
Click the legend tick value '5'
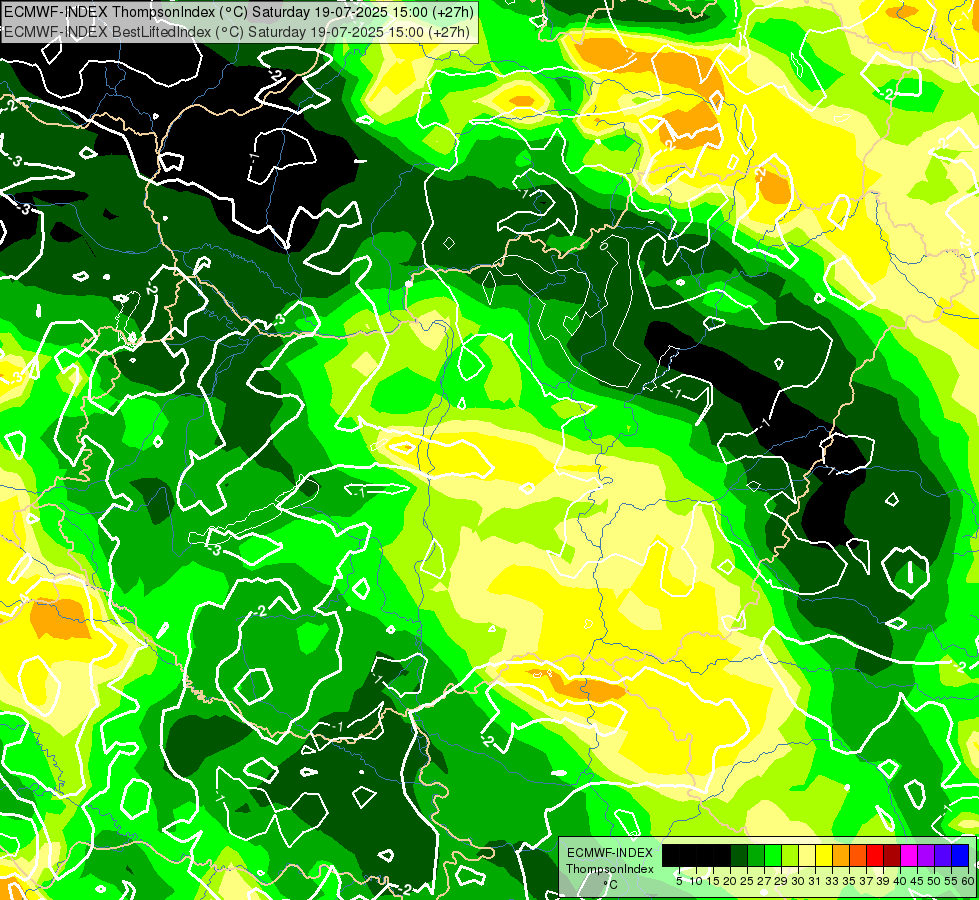pyautogui.click(x=679, y=881)
